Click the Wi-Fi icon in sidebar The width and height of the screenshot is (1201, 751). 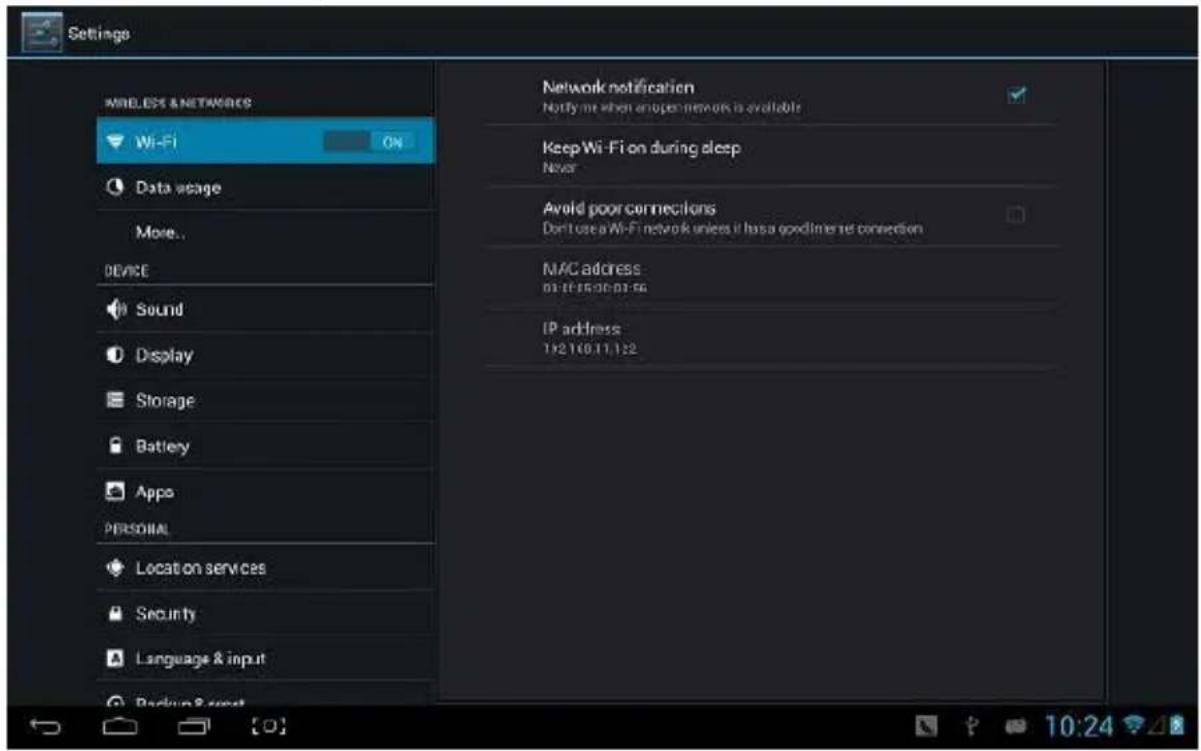[x=113, y=142]
